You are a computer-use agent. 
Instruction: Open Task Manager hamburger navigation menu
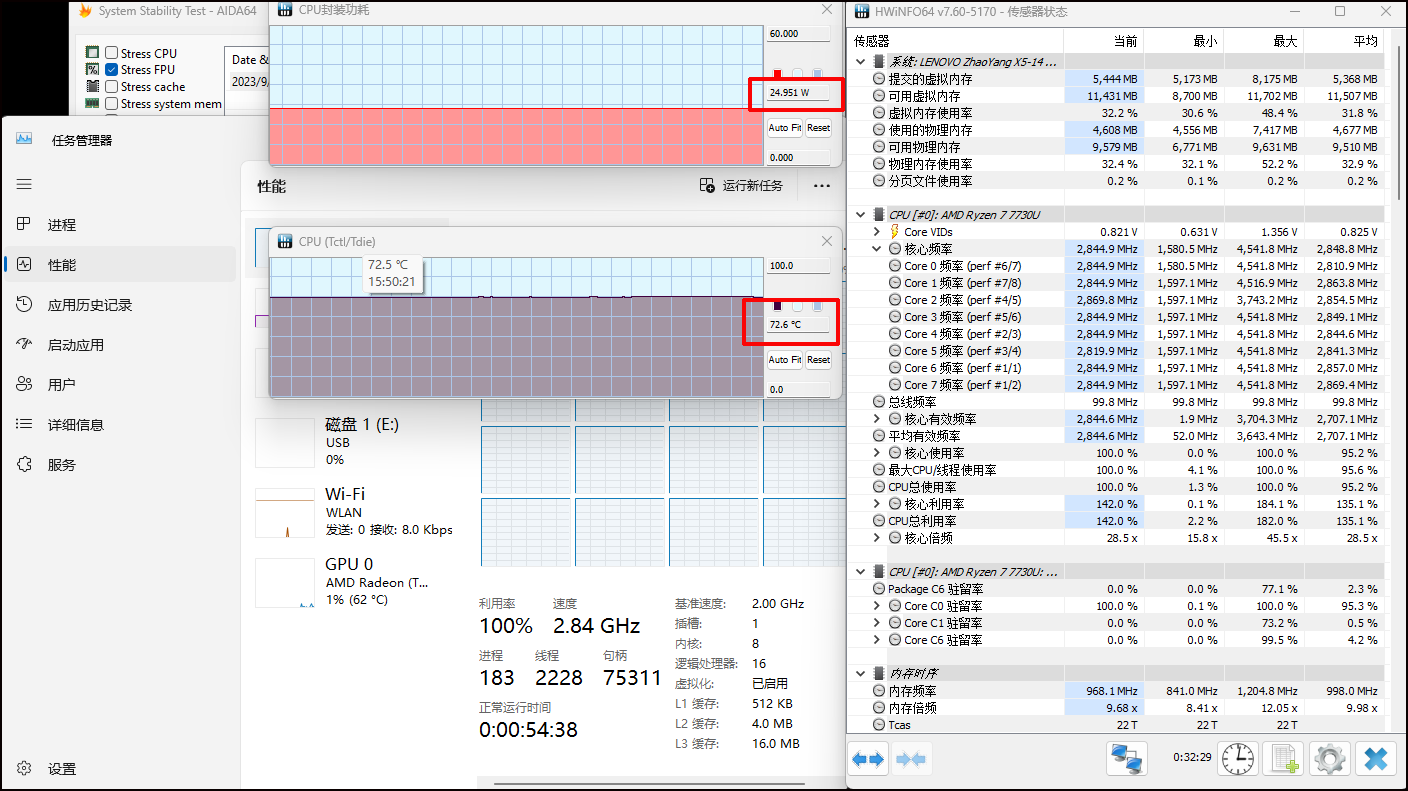tap(24, 184)
